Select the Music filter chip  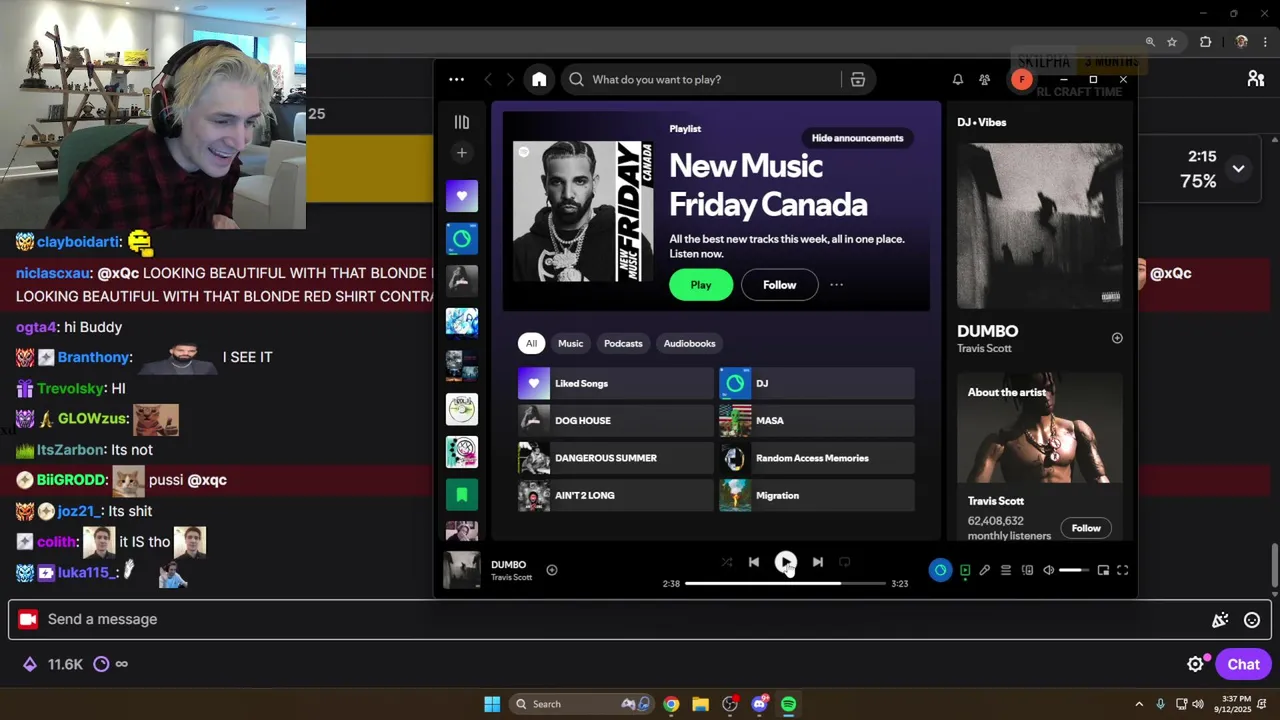click(x=570, y=343)
